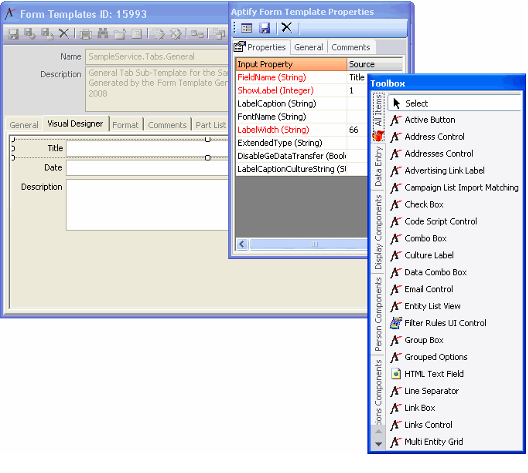Click scroll up arrow of toolbox tabs

pos(378,431)
